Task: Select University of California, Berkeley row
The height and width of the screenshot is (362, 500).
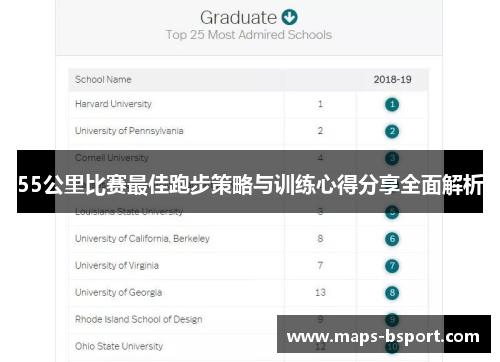Action: (x=248, y=239)
